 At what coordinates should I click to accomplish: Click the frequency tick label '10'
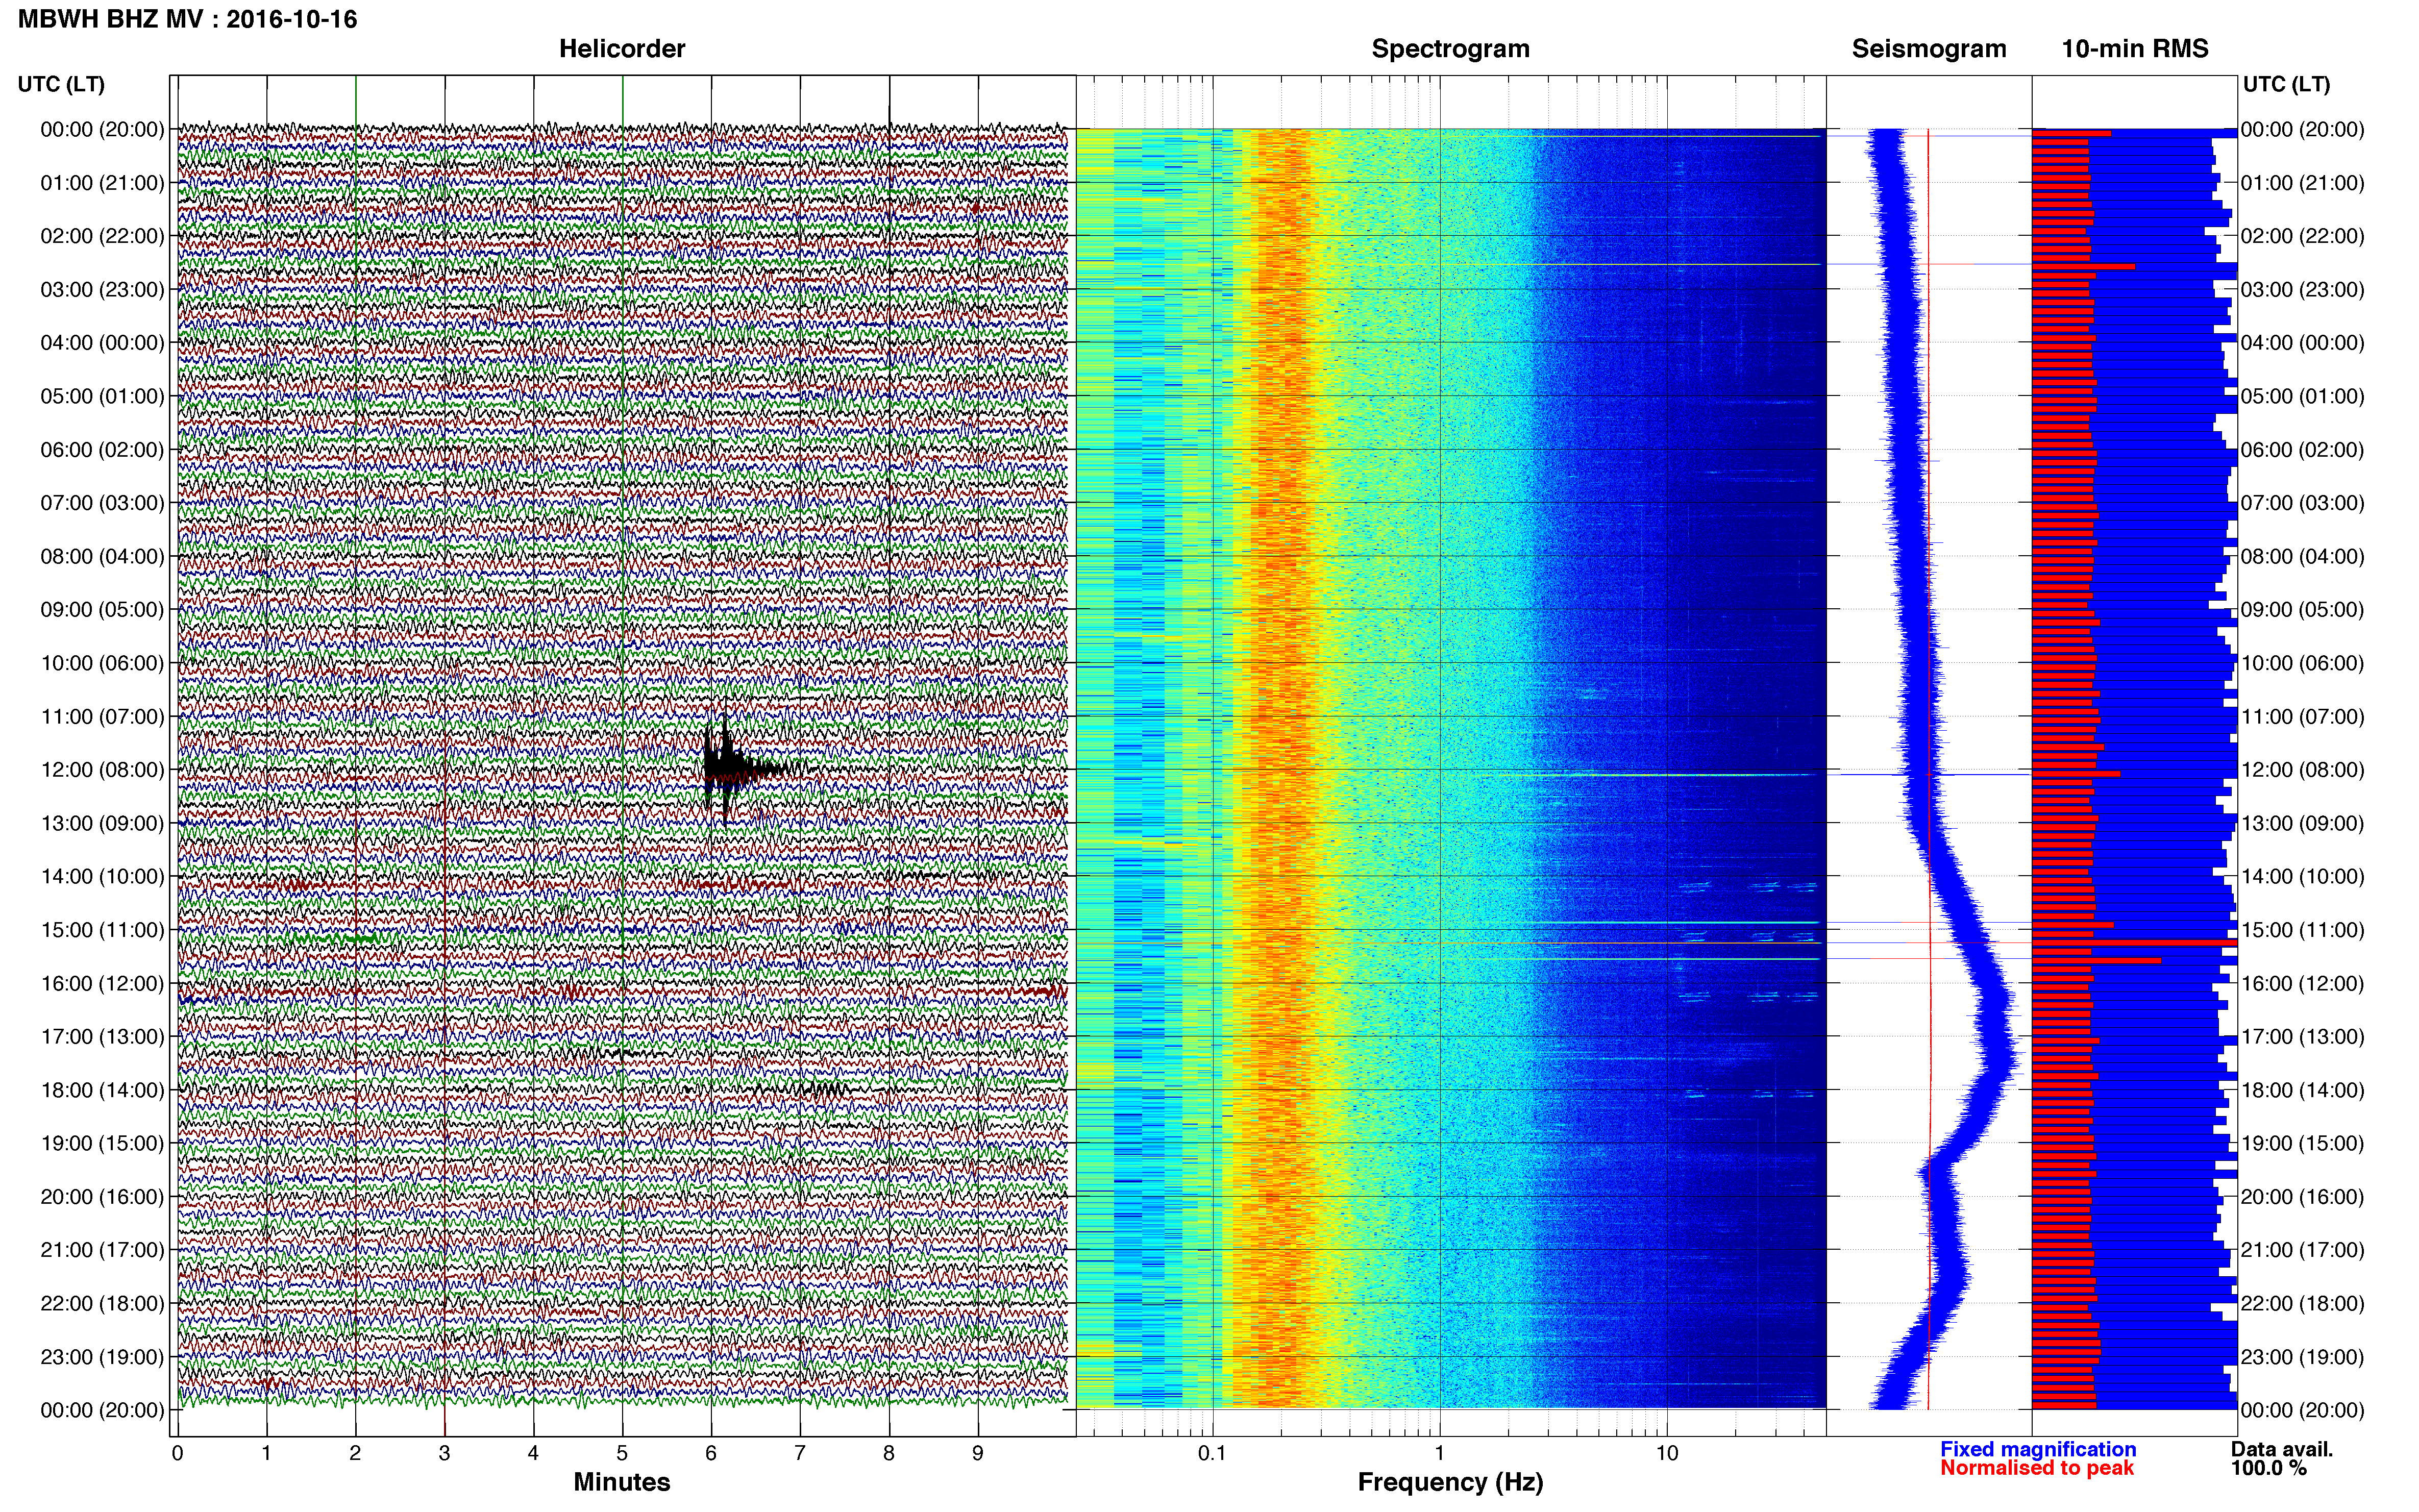(1667, 1453)
